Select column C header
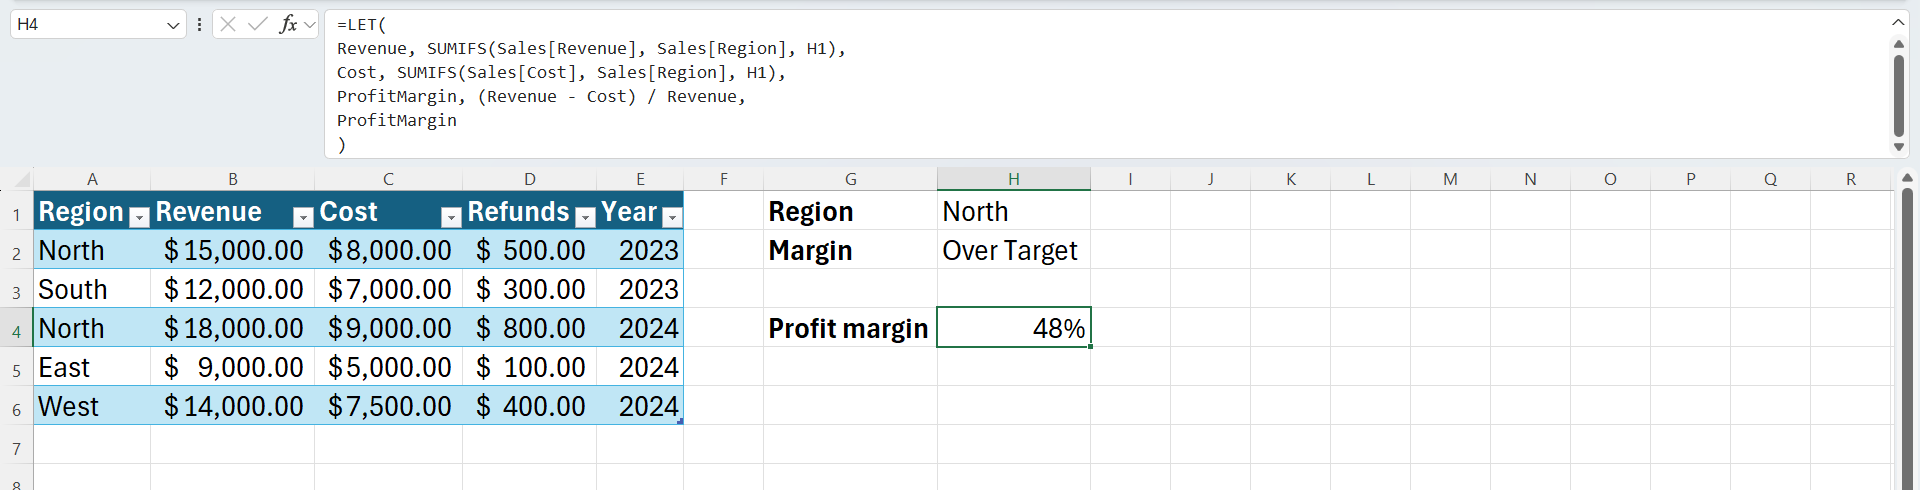Image resolution: width=1920 pixels, height=490 pixels. (x=388, y=179)
